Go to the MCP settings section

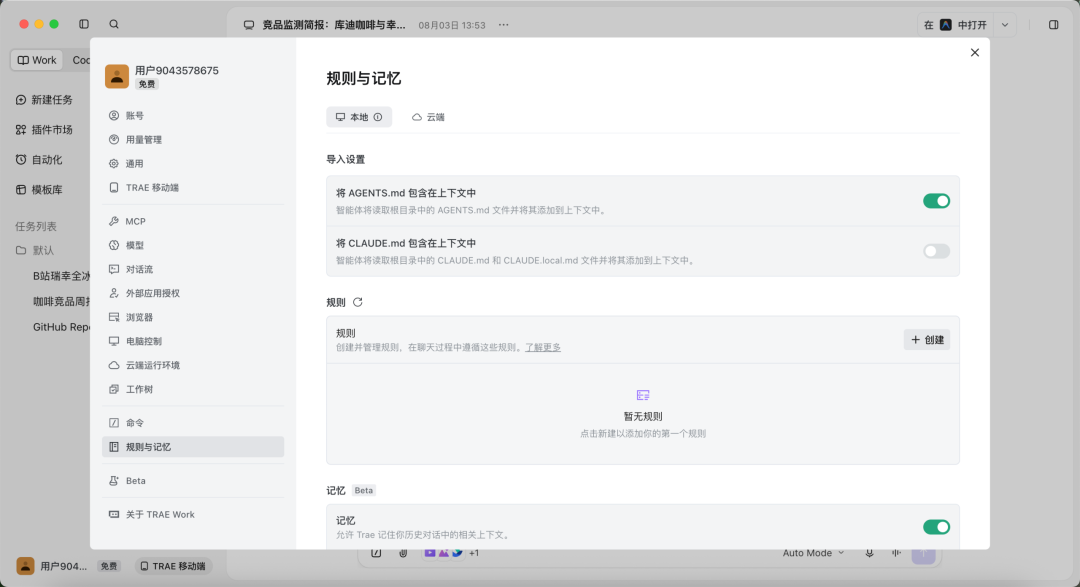click(x=193, y=221)
